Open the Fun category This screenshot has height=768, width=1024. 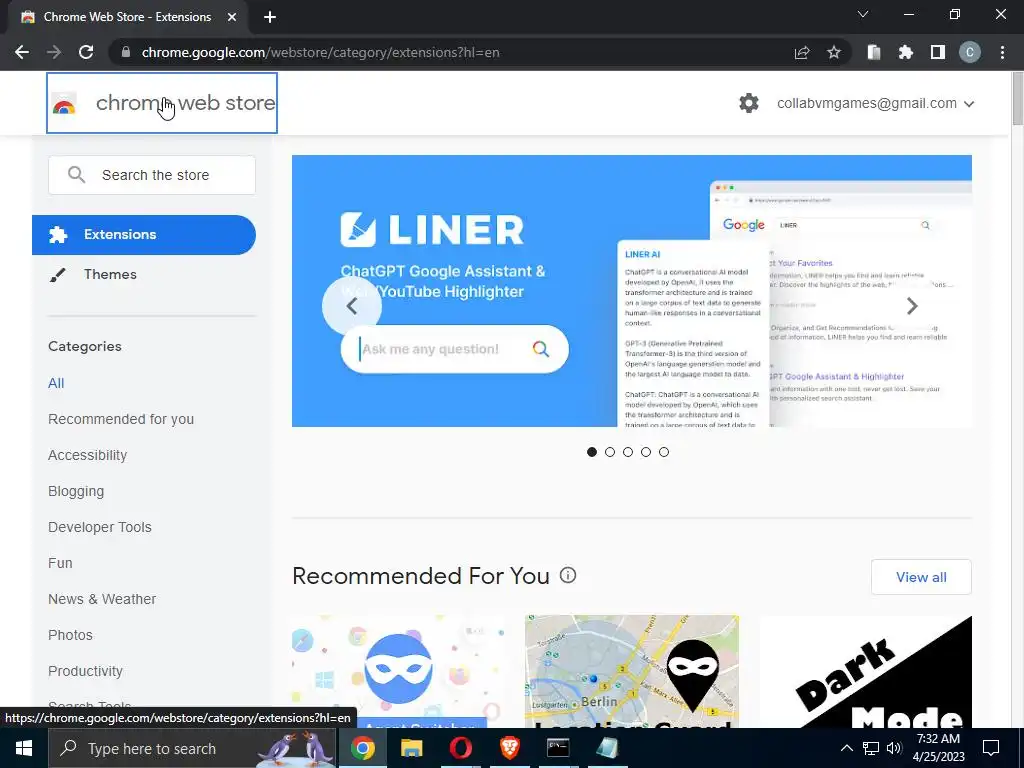60,563
